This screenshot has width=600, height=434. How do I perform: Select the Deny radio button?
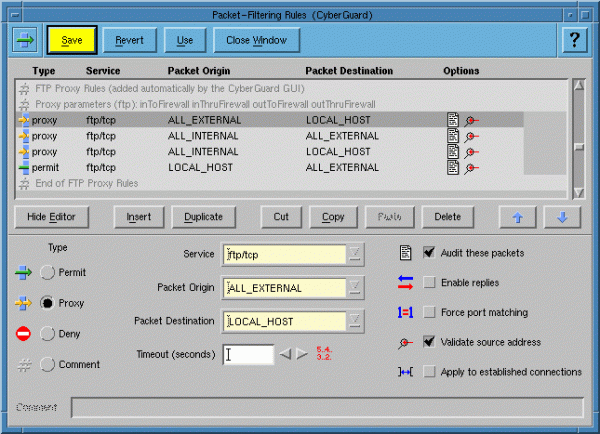[x=47, y=333]
